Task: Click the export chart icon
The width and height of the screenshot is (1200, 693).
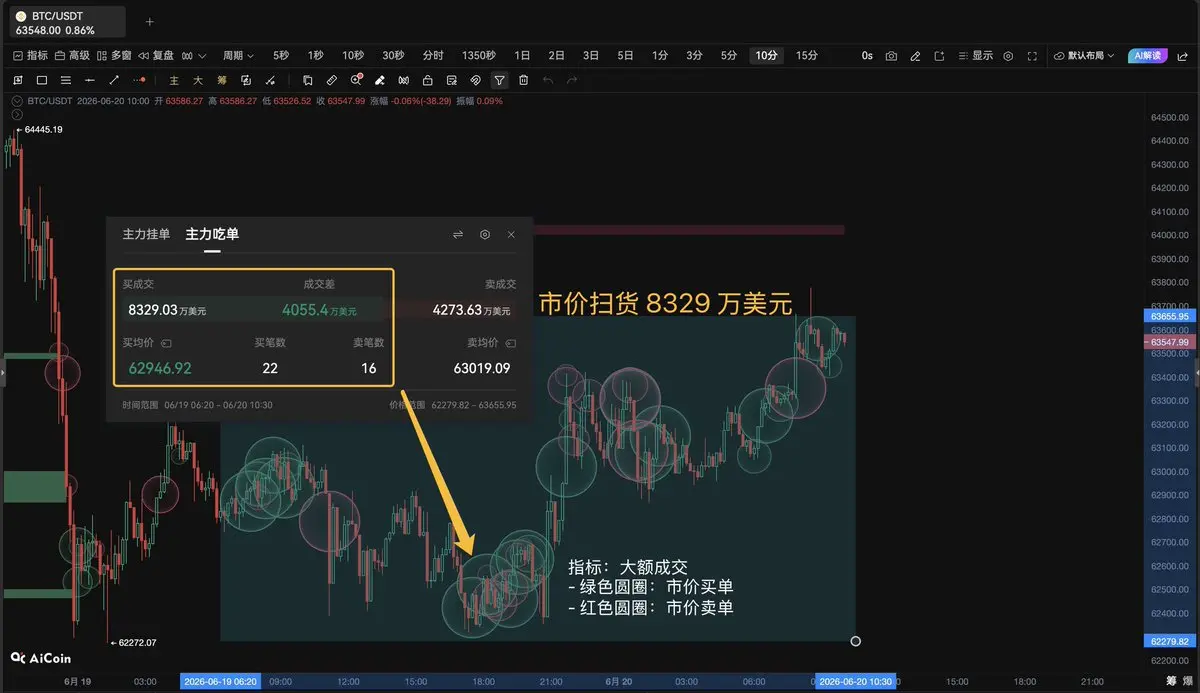Action: 939,56
